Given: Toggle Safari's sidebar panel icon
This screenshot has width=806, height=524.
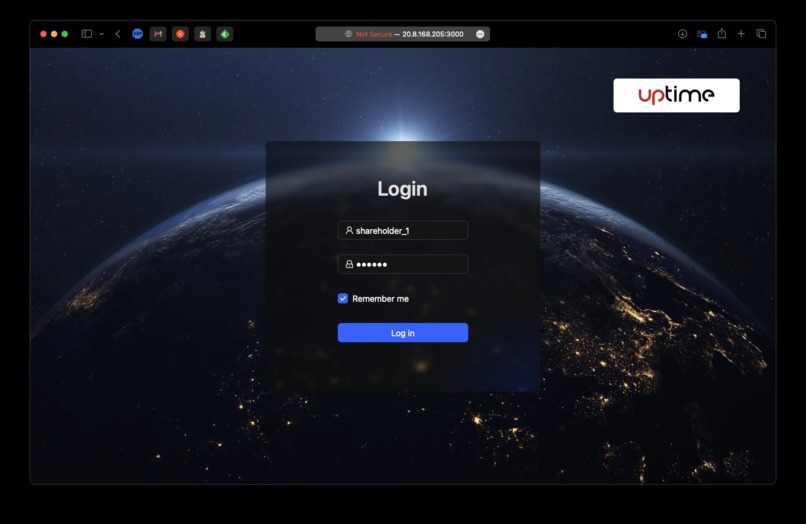Looking at the screenshot, I should pos(86,34).
